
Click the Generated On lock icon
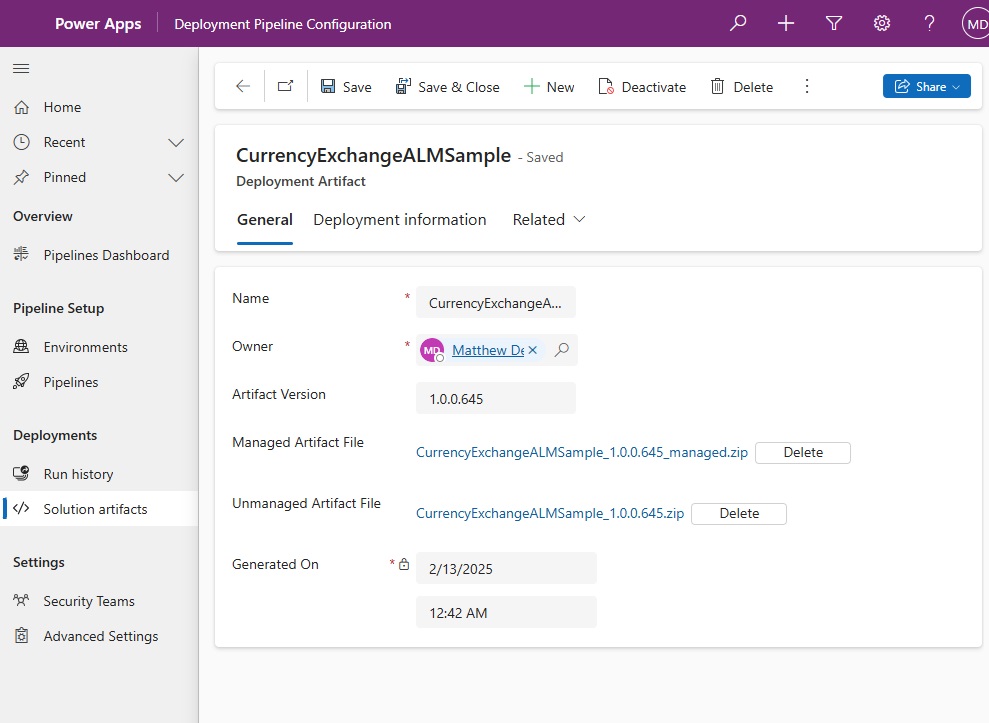404,564
